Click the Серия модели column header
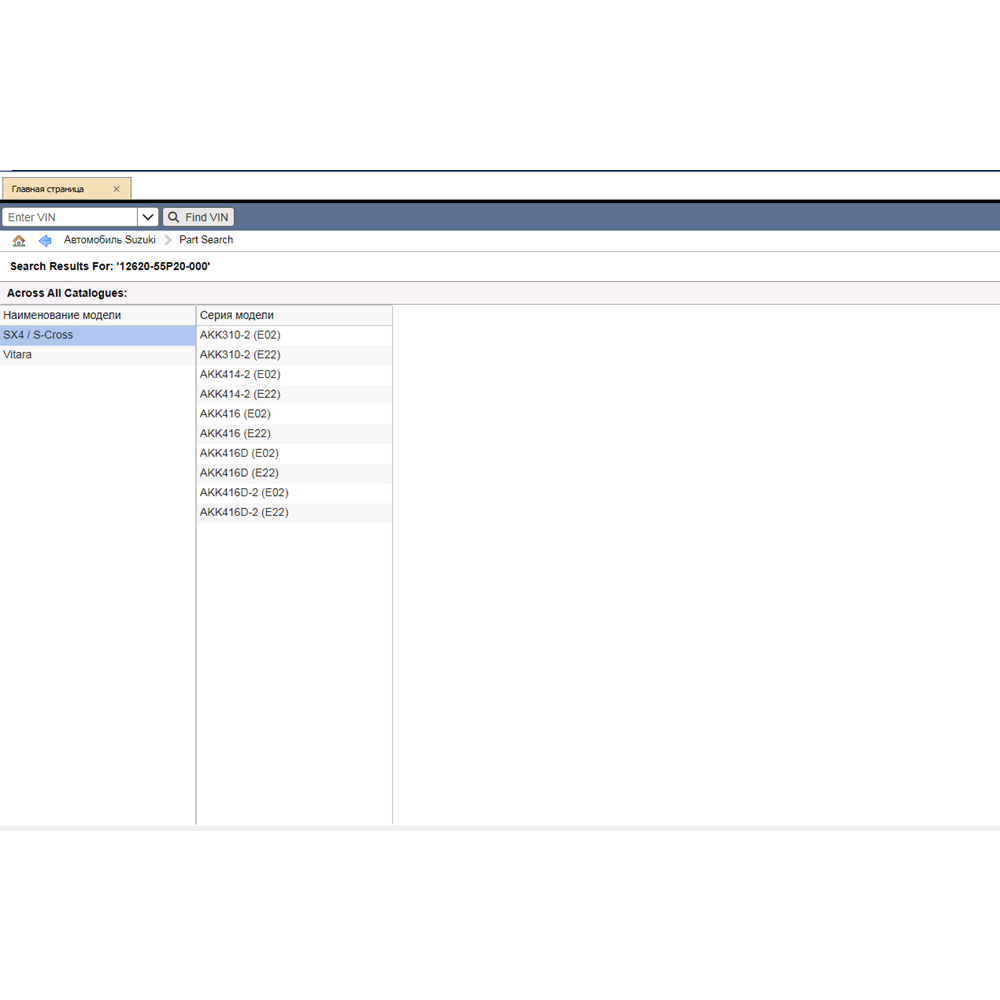Screen dimensions: 1000x1000 [x=237, y=315]
